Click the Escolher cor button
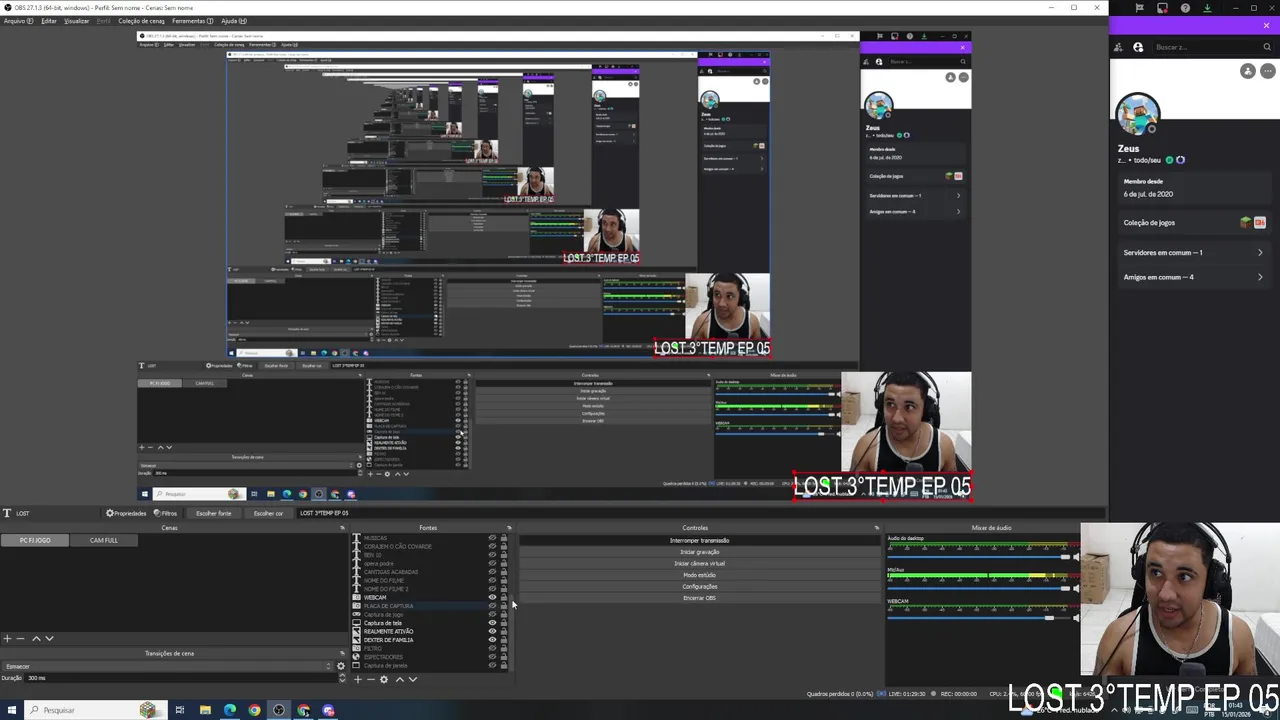Viewport: 1280px width, 720px height. 268,513
